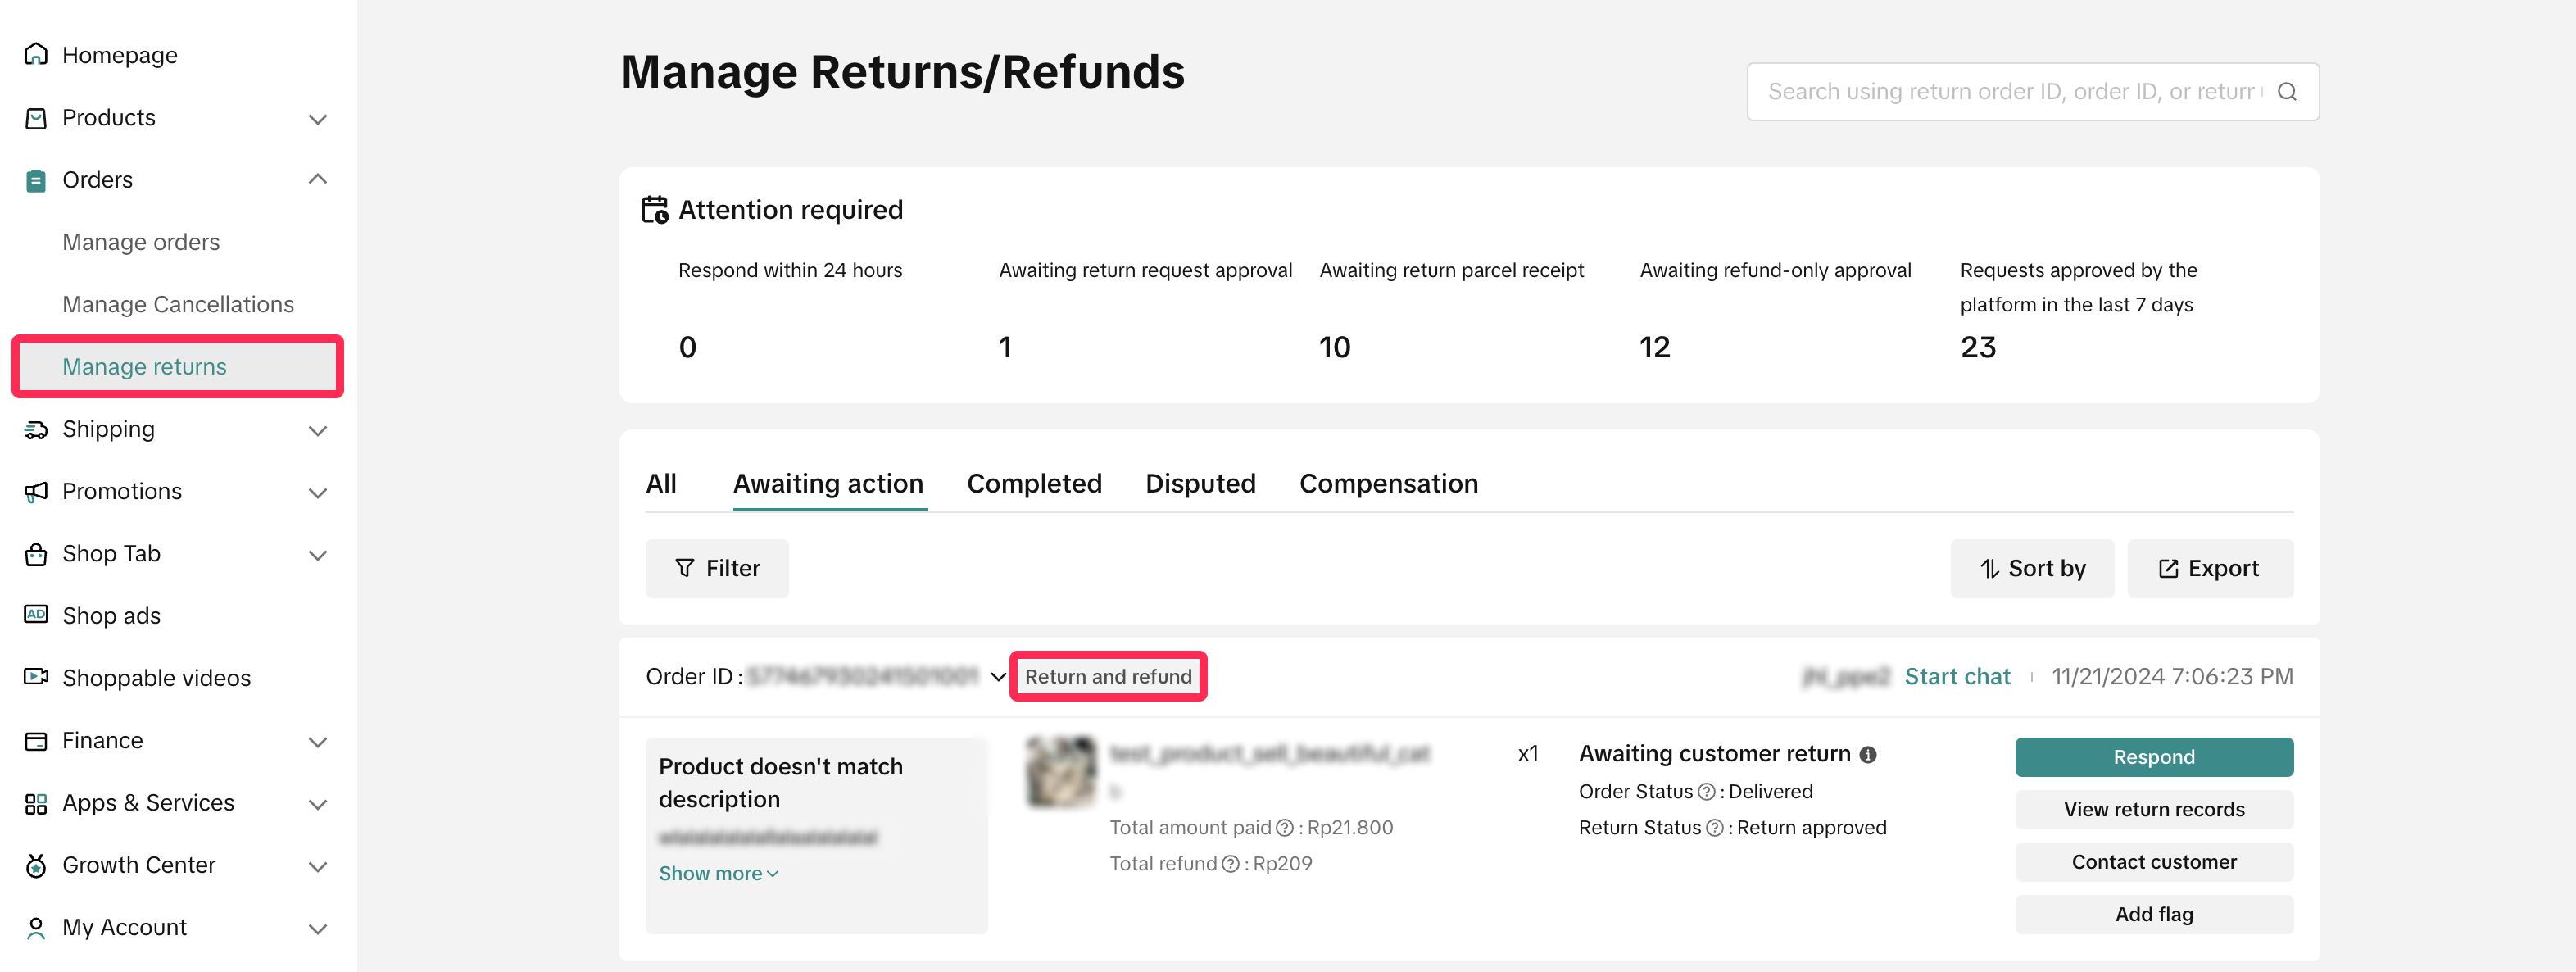Click info icon beside Awaiting customer return
Screen dimensions: 2576x972
pos(1868,755)
